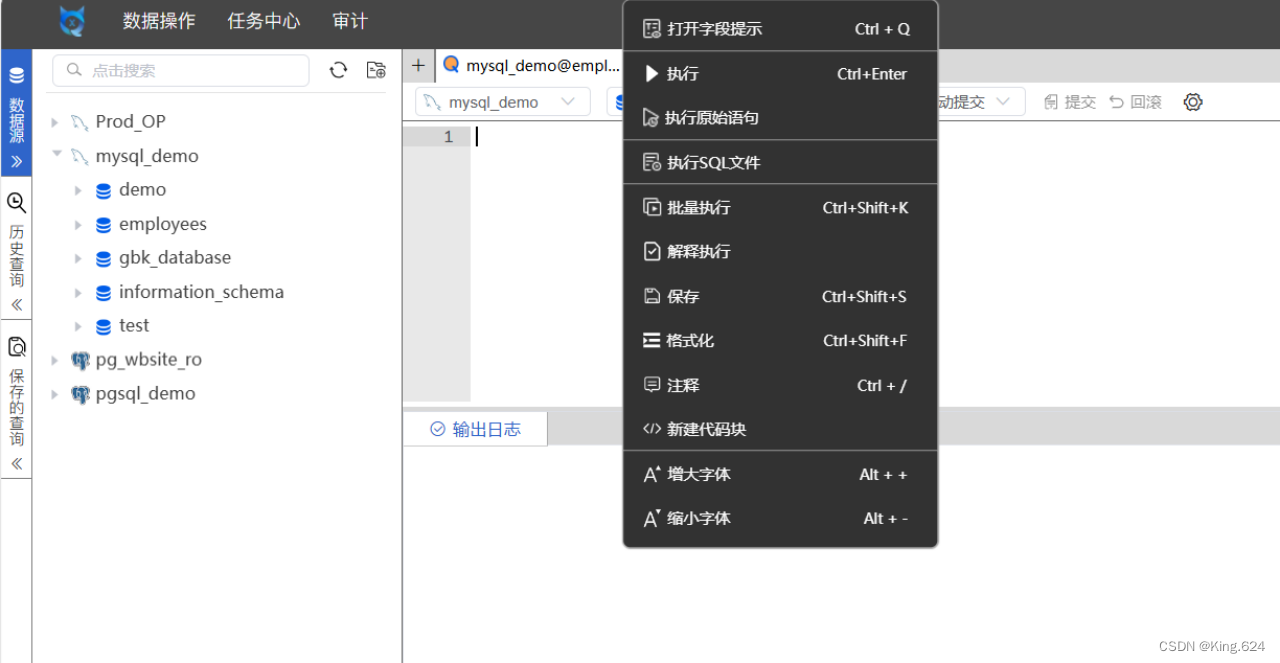
Task: Select the employees database
Action: coord(163,224)
